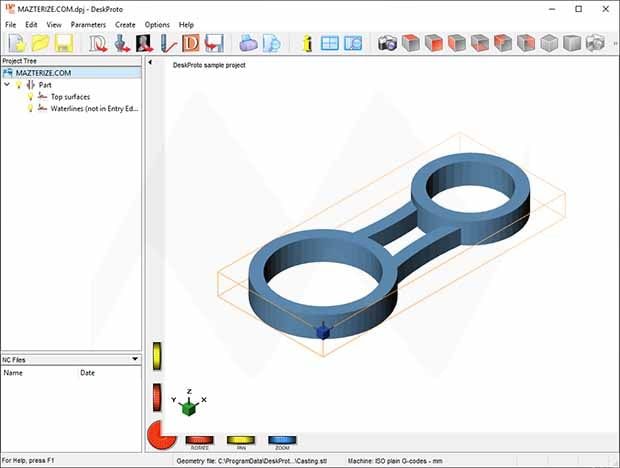Select the fourth cube view icon
Image resolution: width=620 pixels, height=468 pixels.
480,43
